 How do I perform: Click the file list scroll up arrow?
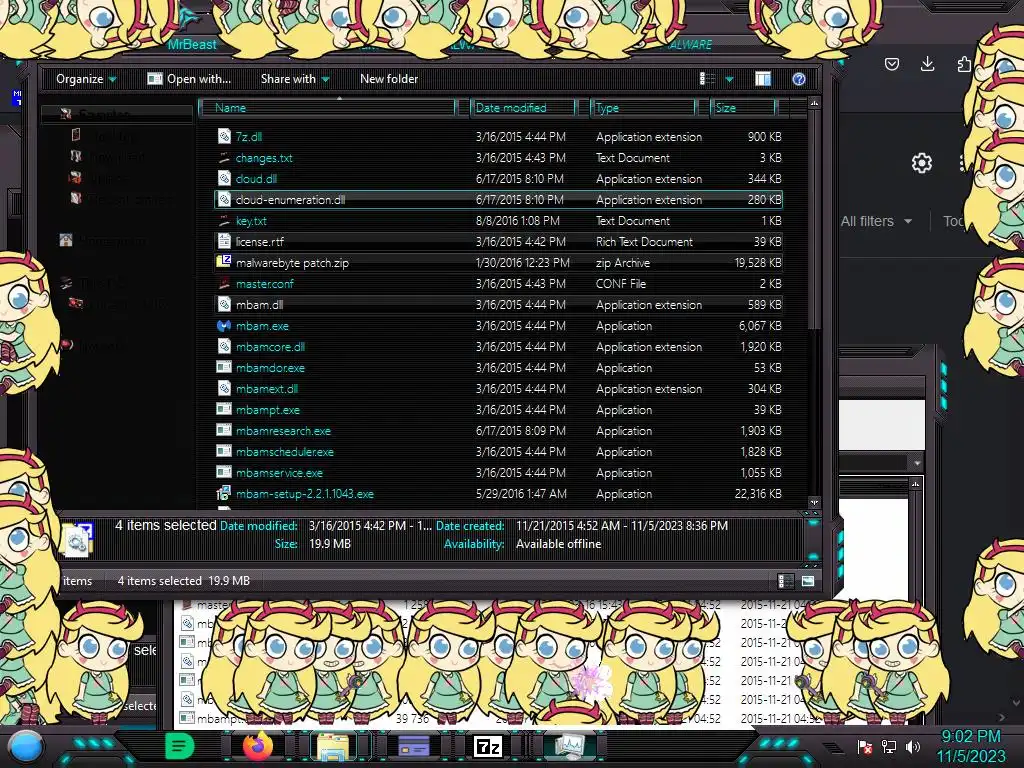[x=814, y=104]
